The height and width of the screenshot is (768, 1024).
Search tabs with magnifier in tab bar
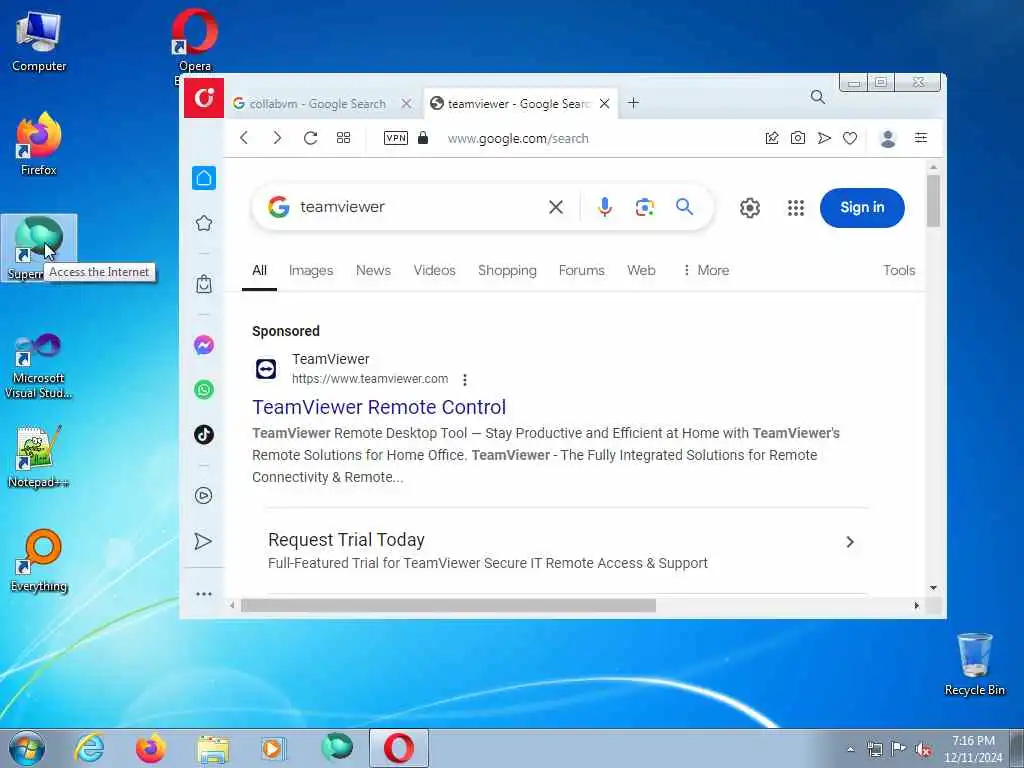[818, 97]
